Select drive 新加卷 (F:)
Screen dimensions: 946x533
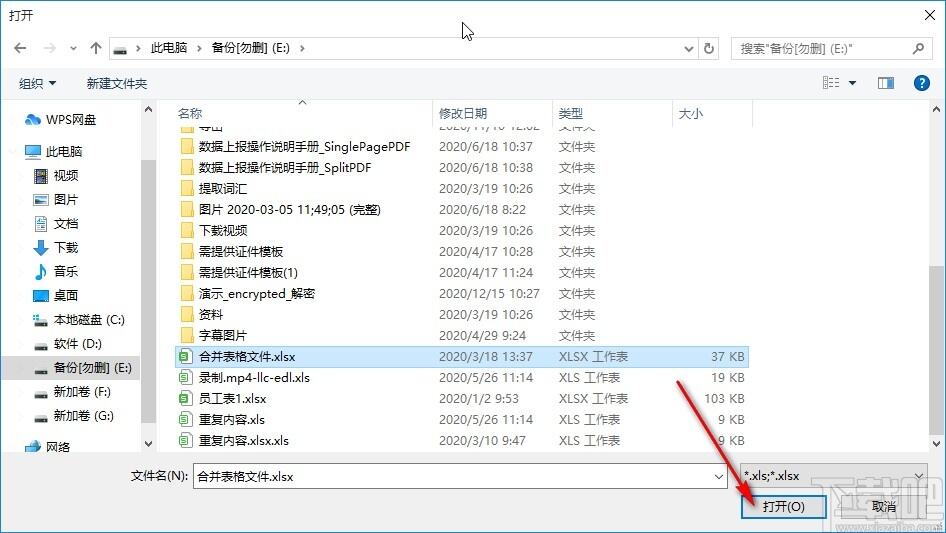[72, 392]
